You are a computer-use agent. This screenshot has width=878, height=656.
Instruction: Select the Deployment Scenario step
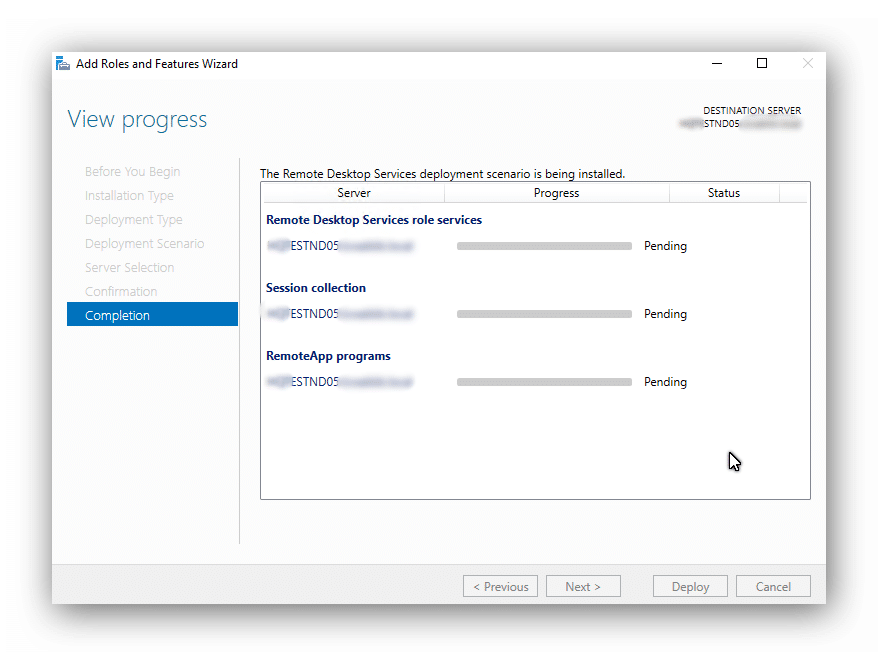pyautogui.click(x=144, y=244)
